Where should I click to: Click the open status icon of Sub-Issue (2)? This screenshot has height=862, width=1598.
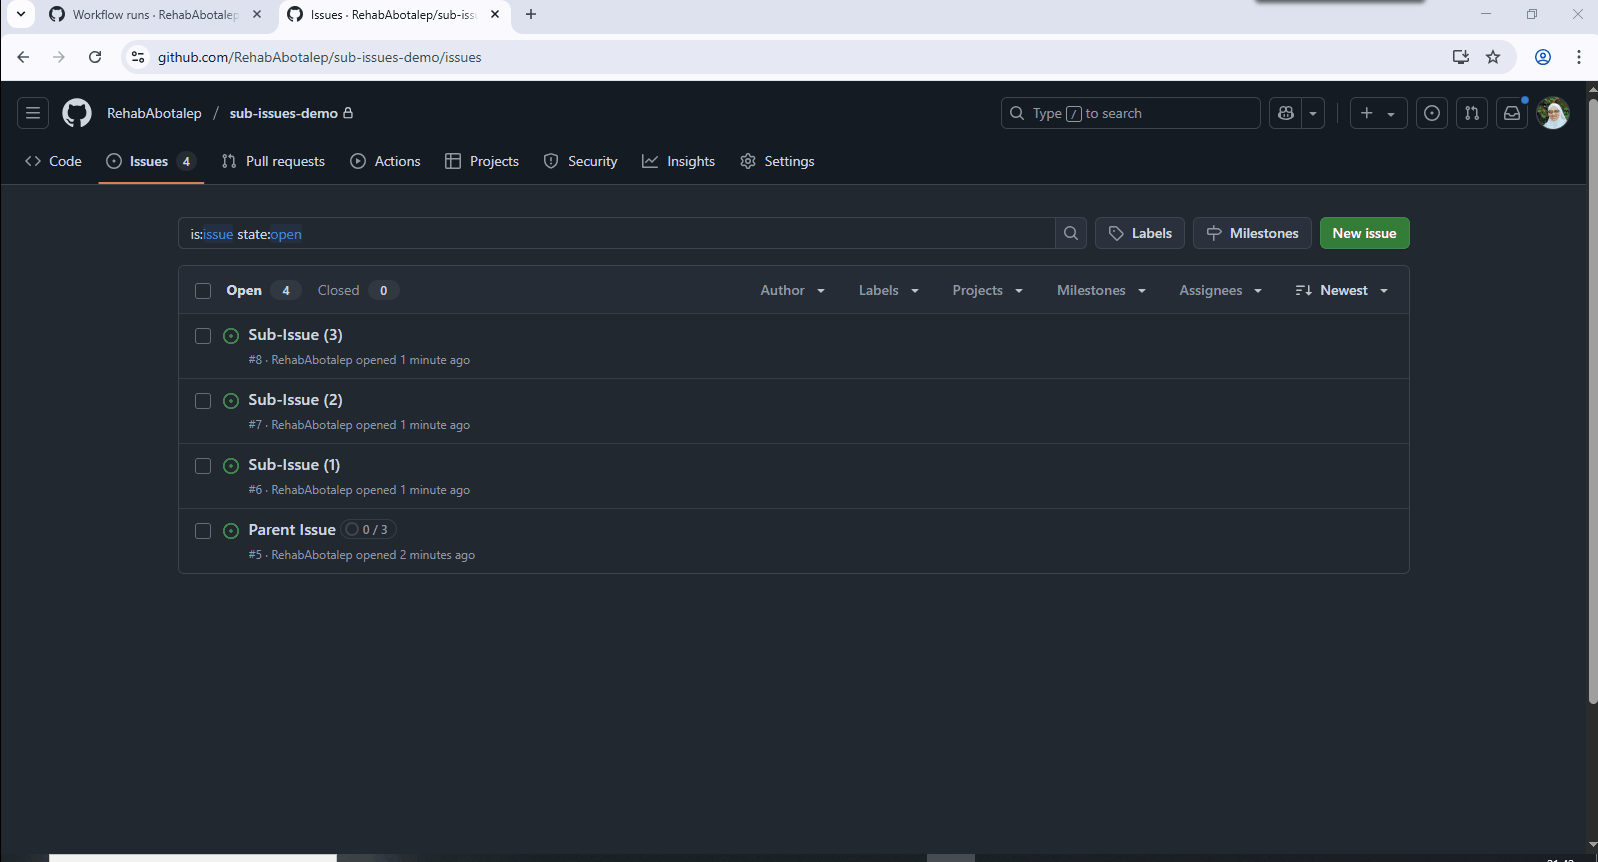pyautogui.click(x=231, y=401)
